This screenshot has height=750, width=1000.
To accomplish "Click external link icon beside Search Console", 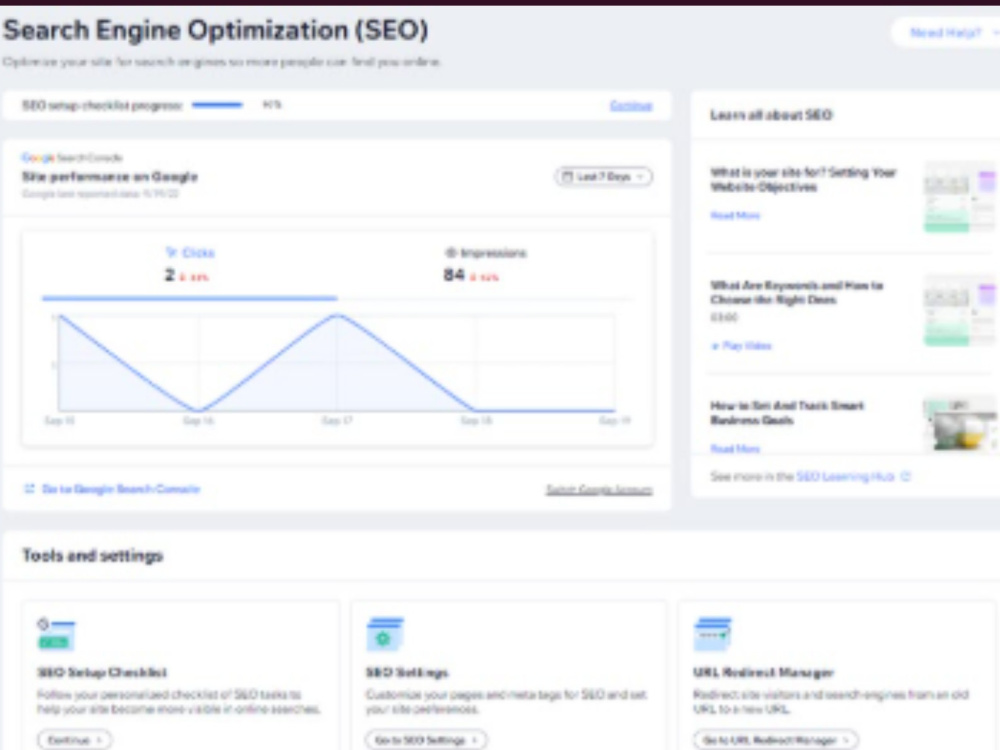I will pyautogui.click(x=29, y=489).
